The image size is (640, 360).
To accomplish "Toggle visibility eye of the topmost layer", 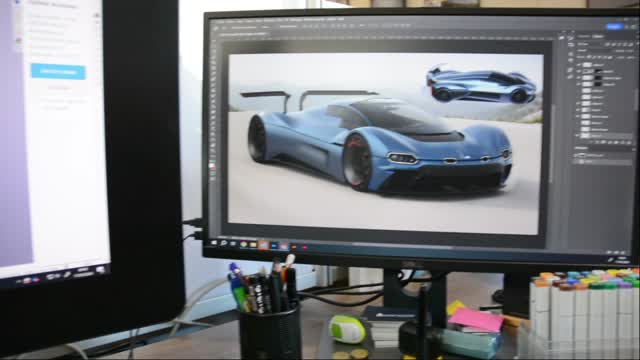I will [579, 65].
